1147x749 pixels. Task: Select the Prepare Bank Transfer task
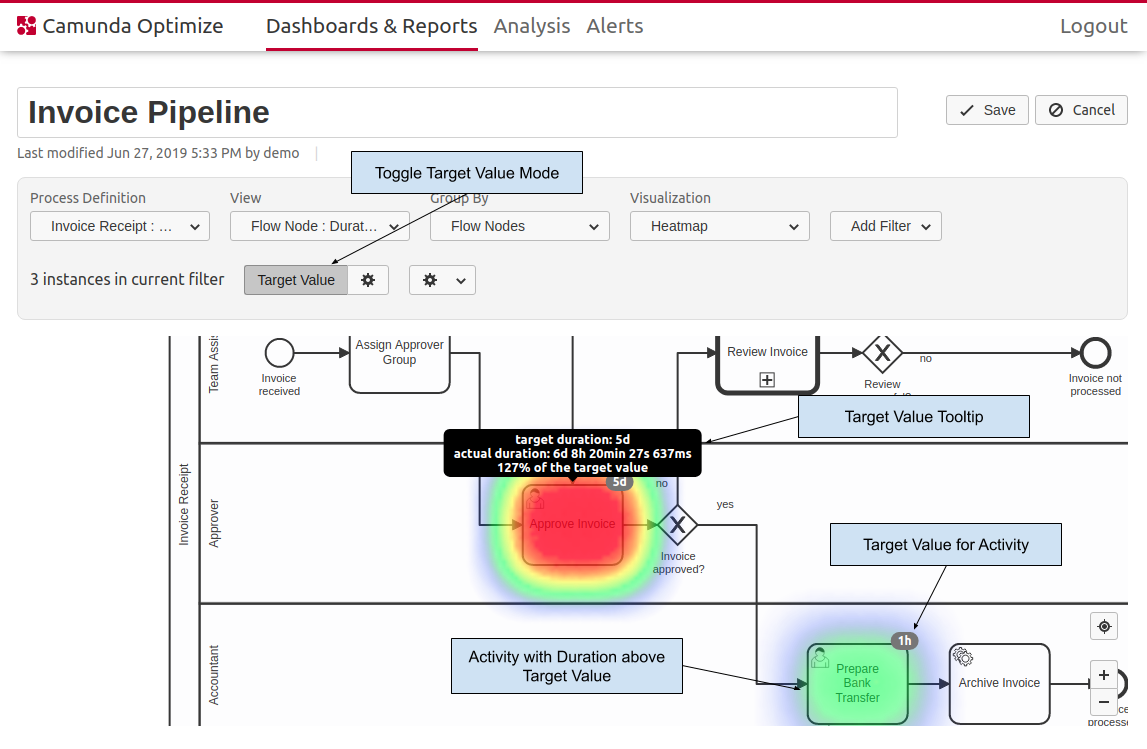click(857, 683)
